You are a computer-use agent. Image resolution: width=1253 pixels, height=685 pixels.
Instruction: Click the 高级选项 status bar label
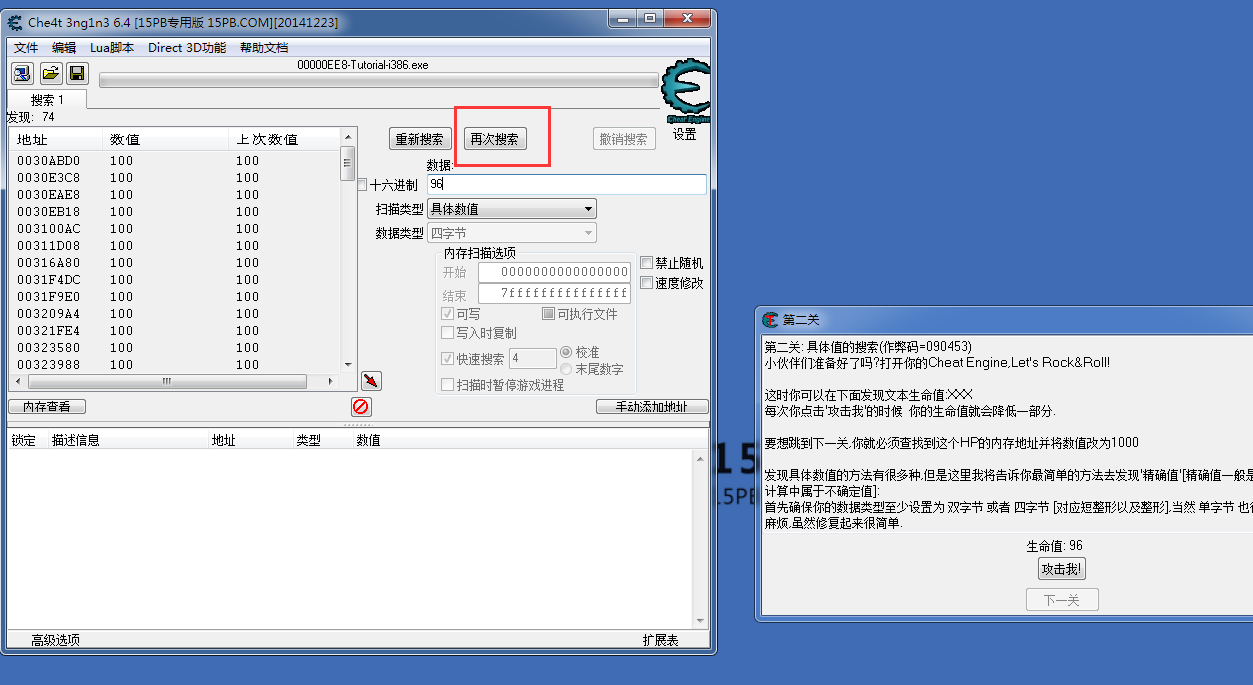[55, 640]
